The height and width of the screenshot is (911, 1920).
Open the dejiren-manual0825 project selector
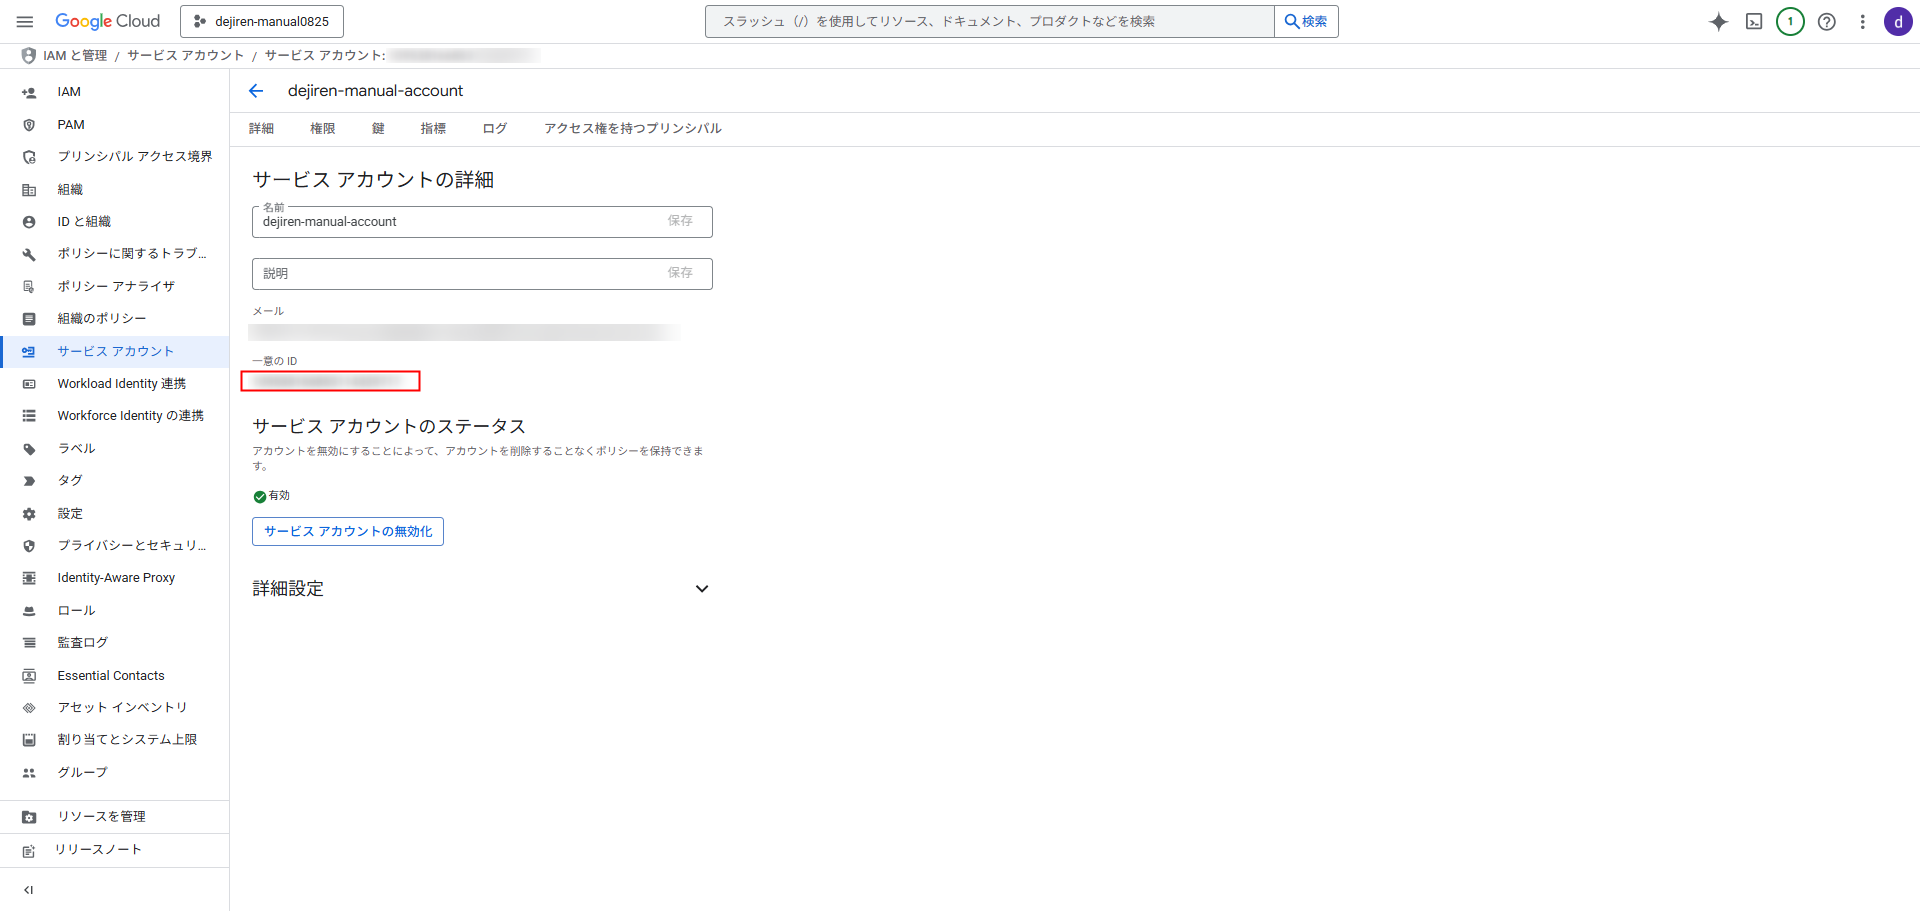coord(262,21)
